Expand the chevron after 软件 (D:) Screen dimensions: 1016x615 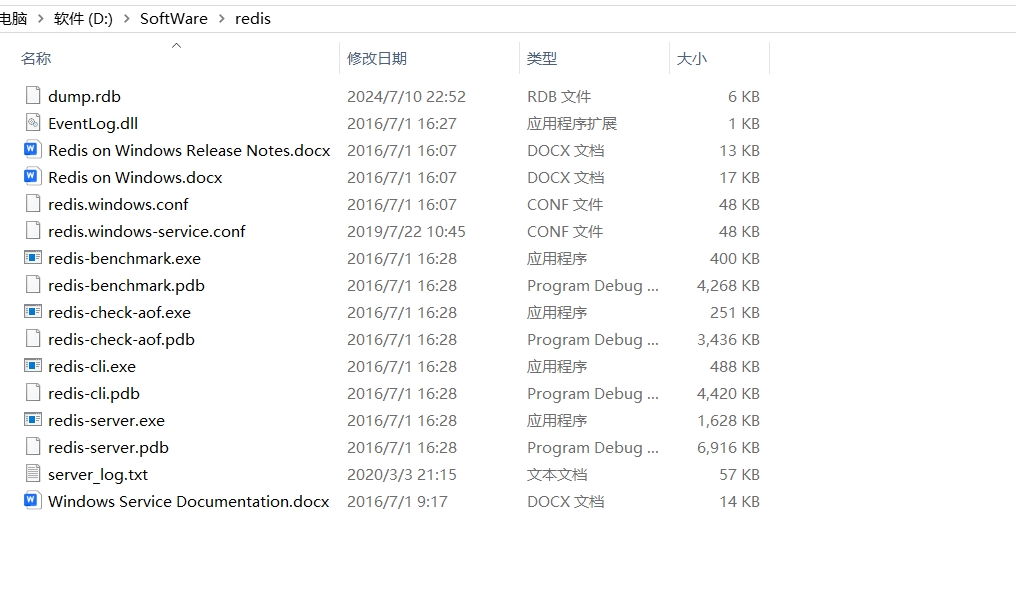[x=126, y=19]
